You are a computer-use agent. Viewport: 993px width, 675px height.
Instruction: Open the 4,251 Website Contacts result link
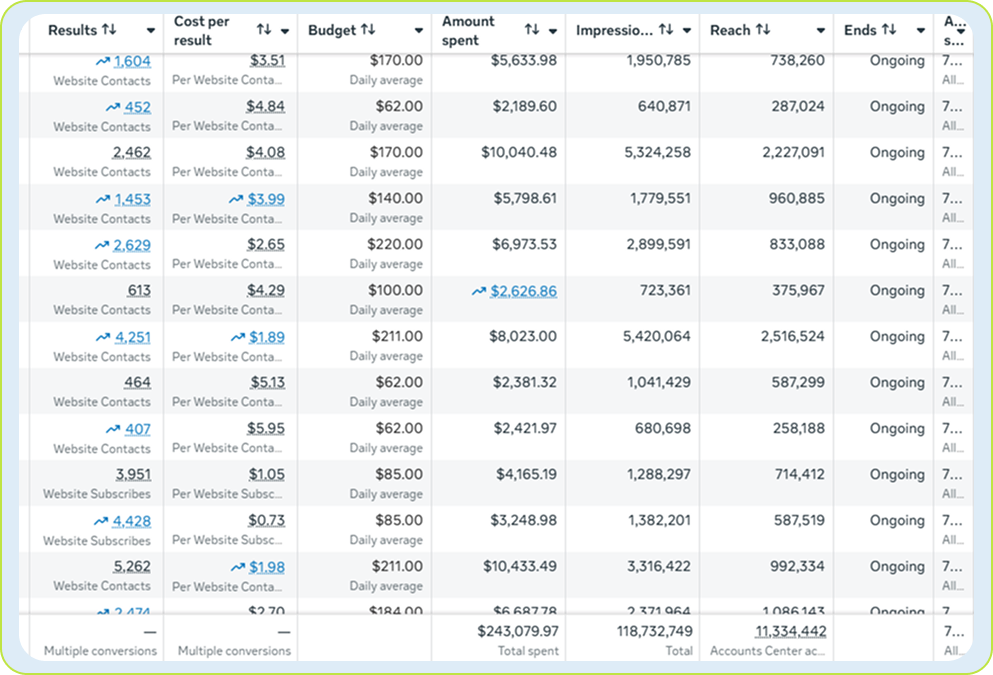(x=132, y=337)
